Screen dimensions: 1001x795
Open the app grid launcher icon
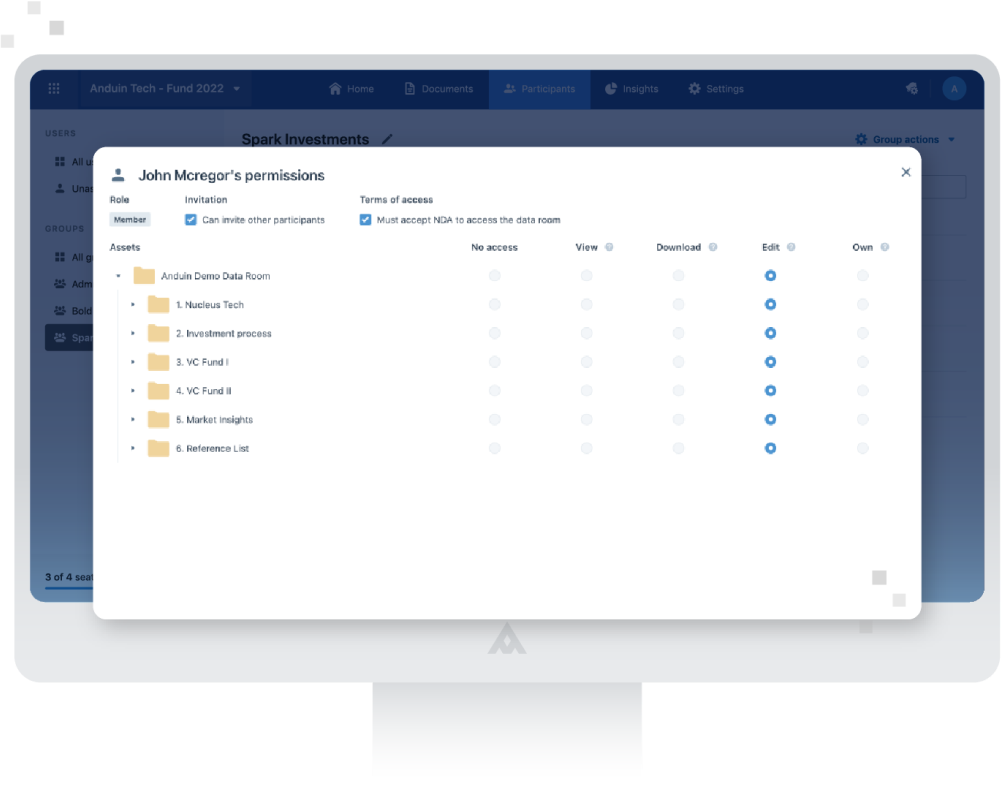[x=54, y=89]
